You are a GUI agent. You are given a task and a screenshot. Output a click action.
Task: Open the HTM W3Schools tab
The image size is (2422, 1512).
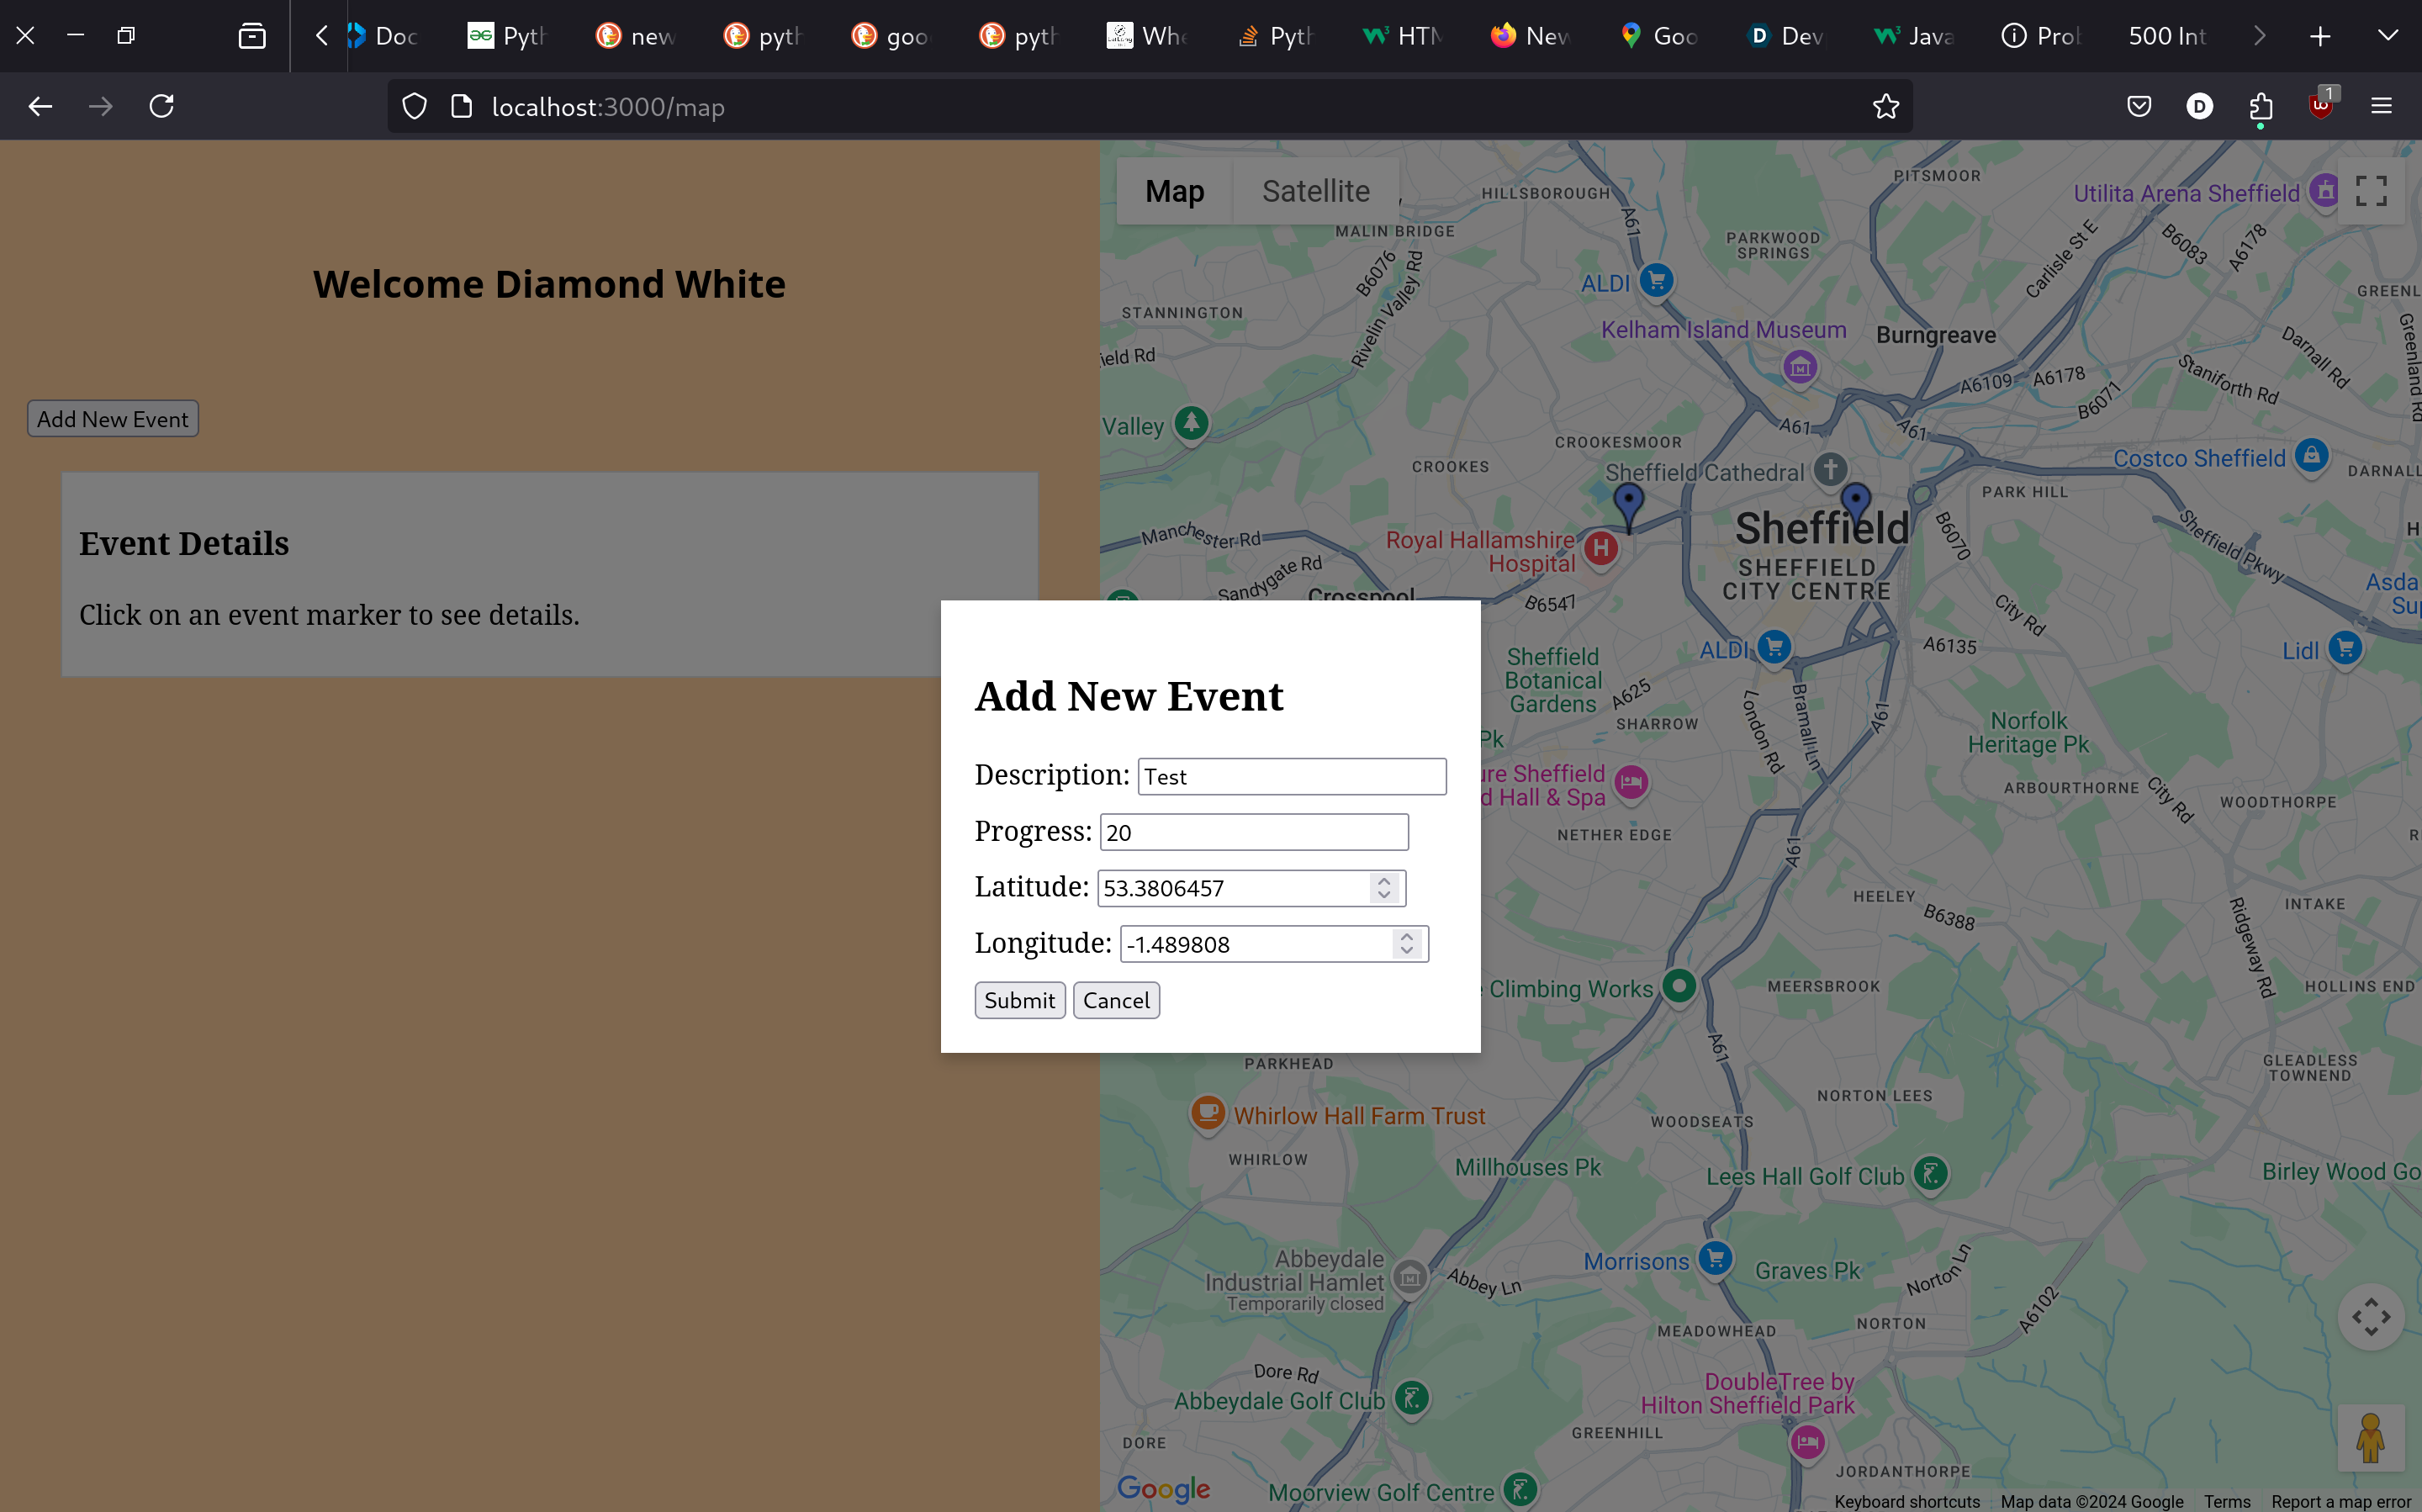point(1404,36)
